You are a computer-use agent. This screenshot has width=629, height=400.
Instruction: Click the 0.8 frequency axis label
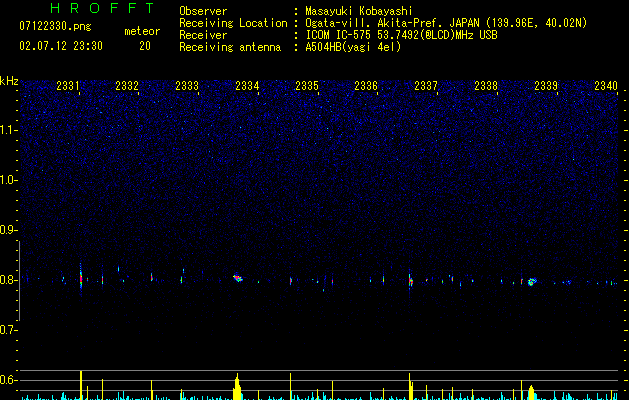coord(8,280)
